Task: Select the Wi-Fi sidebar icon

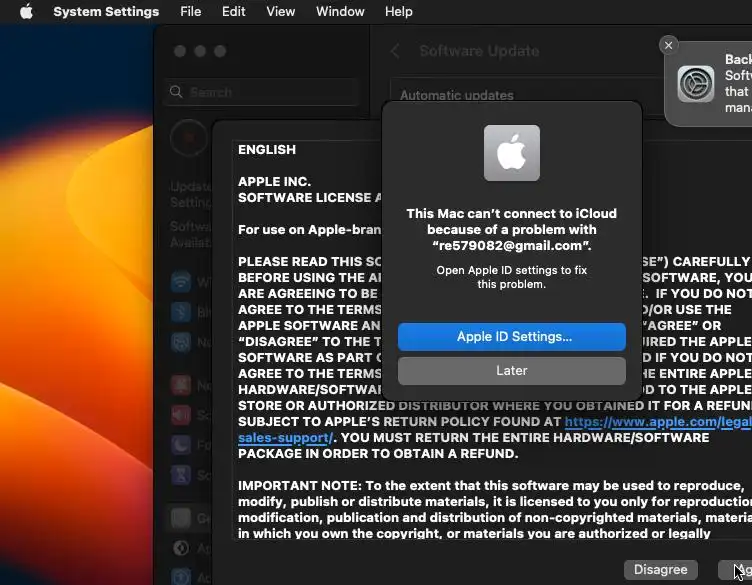Action: [x=181, y=282]
